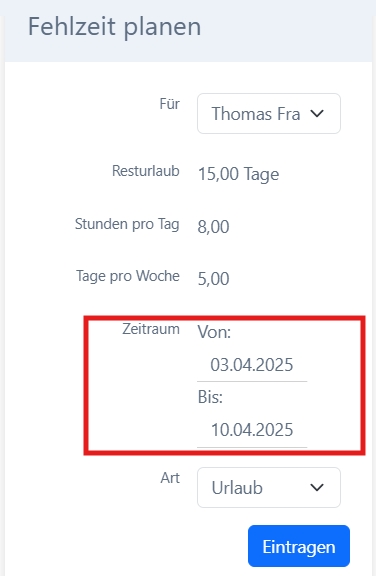
Task: Click the Resturlaub label
Action: click(x=146, y=171)
